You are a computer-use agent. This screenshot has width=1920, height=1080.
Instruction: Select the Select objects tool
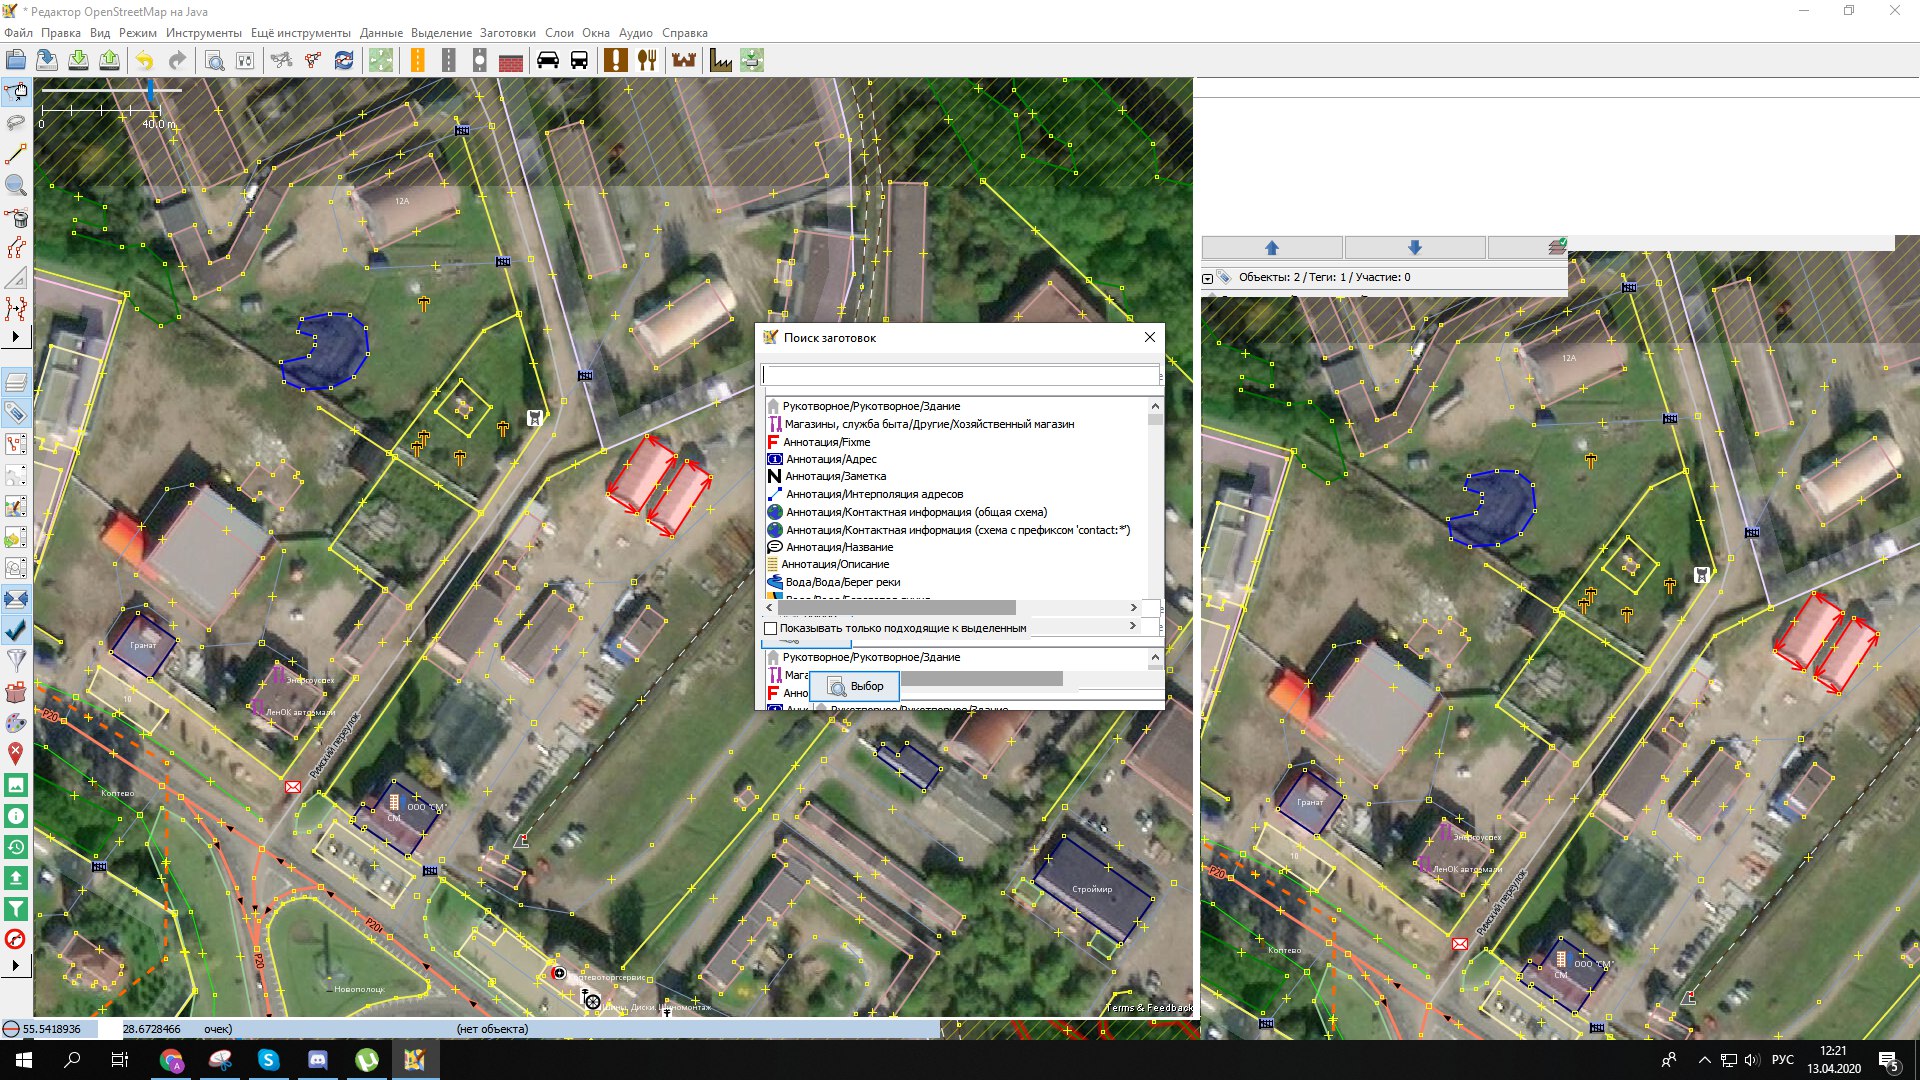[16, 93]
